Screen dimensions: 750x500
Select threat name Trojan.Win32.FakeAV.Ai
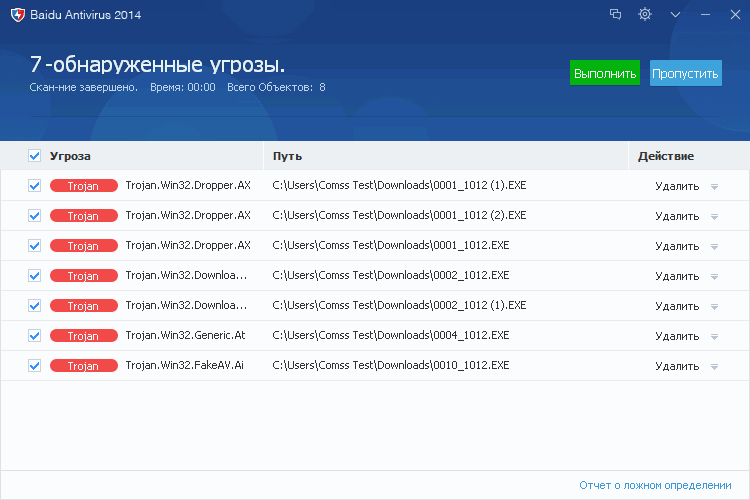pyautogui.click(x=185, y=366)
